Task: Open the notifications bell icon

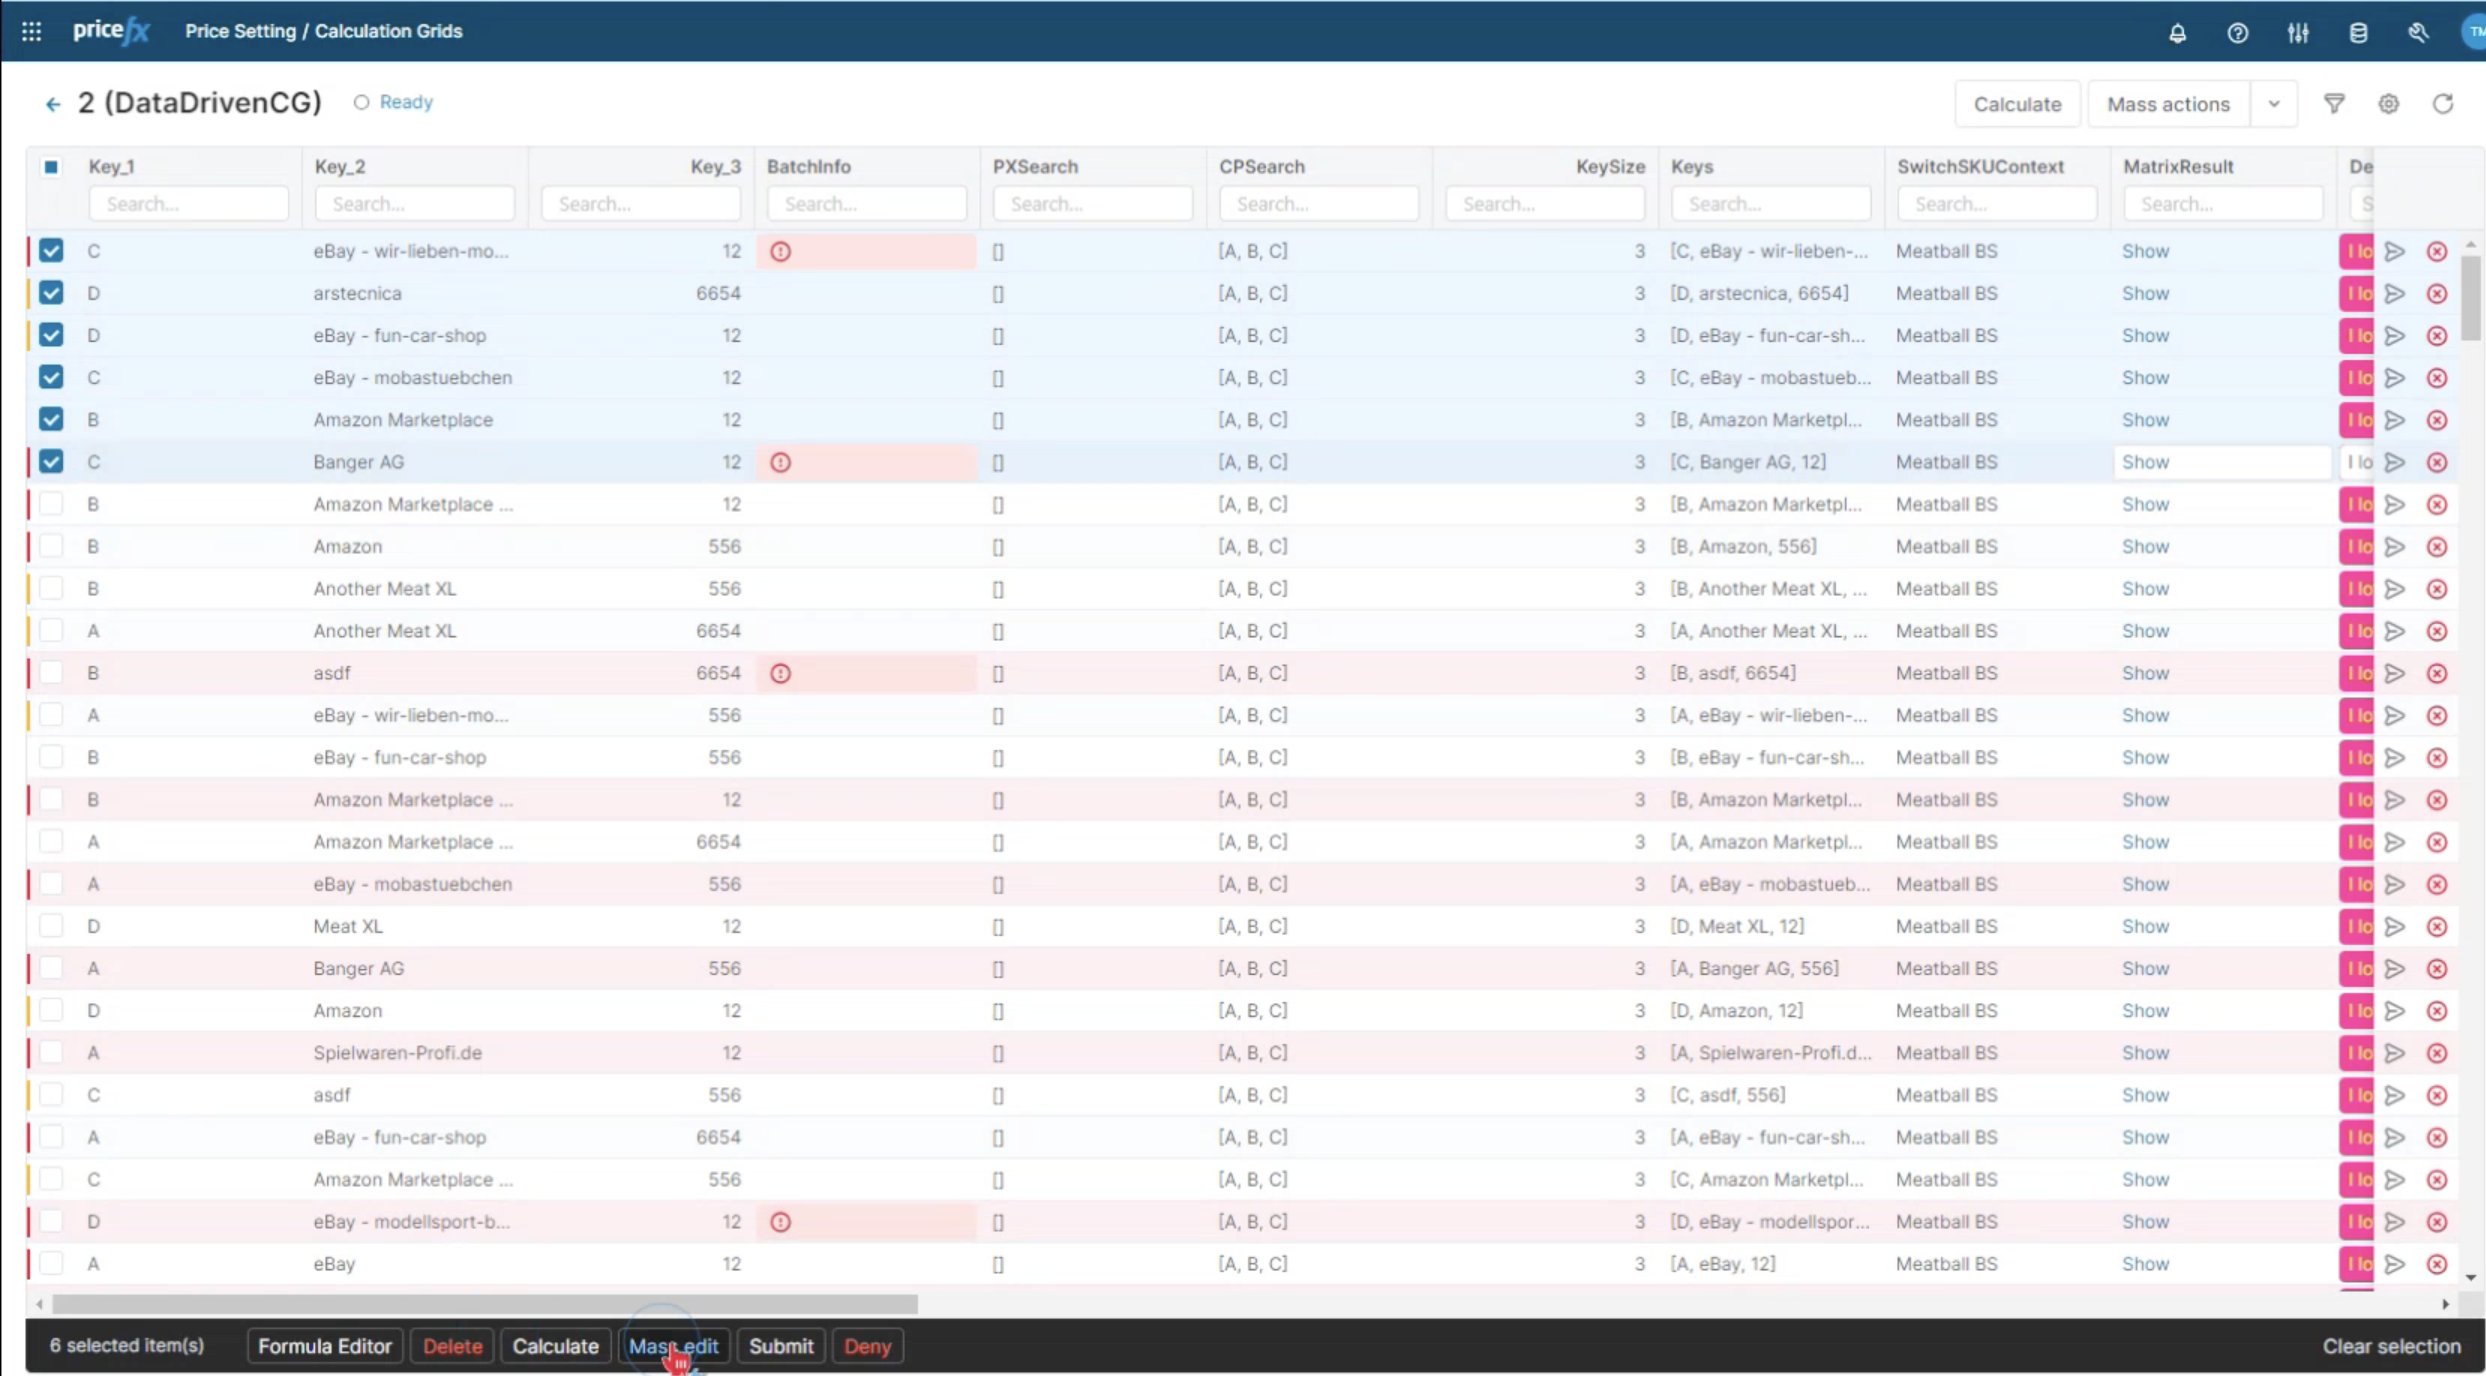Action: 2177,33
